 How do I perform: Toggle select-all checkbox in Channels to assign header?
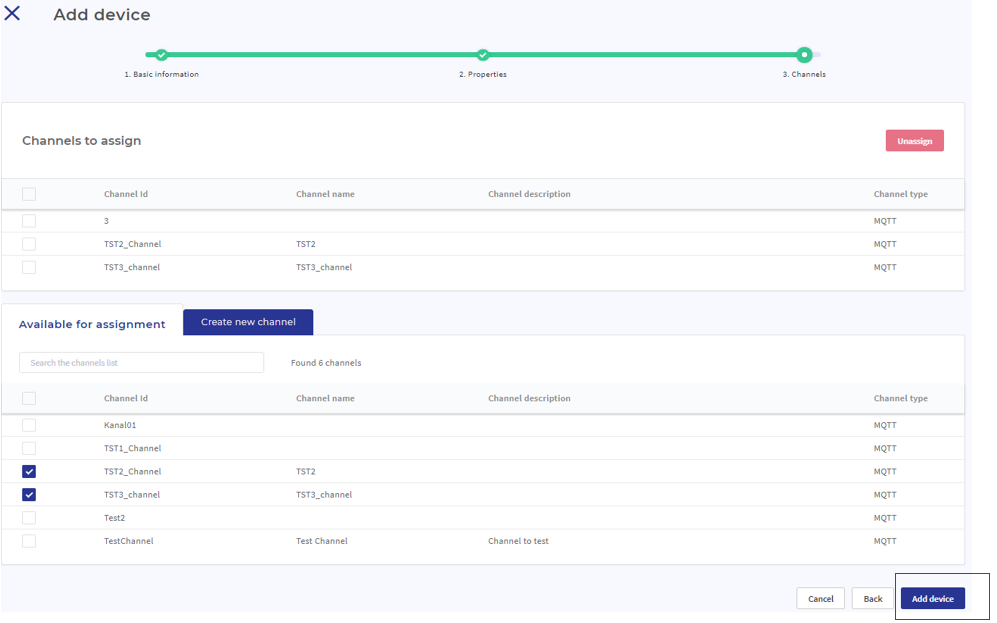tap(29, 194)
